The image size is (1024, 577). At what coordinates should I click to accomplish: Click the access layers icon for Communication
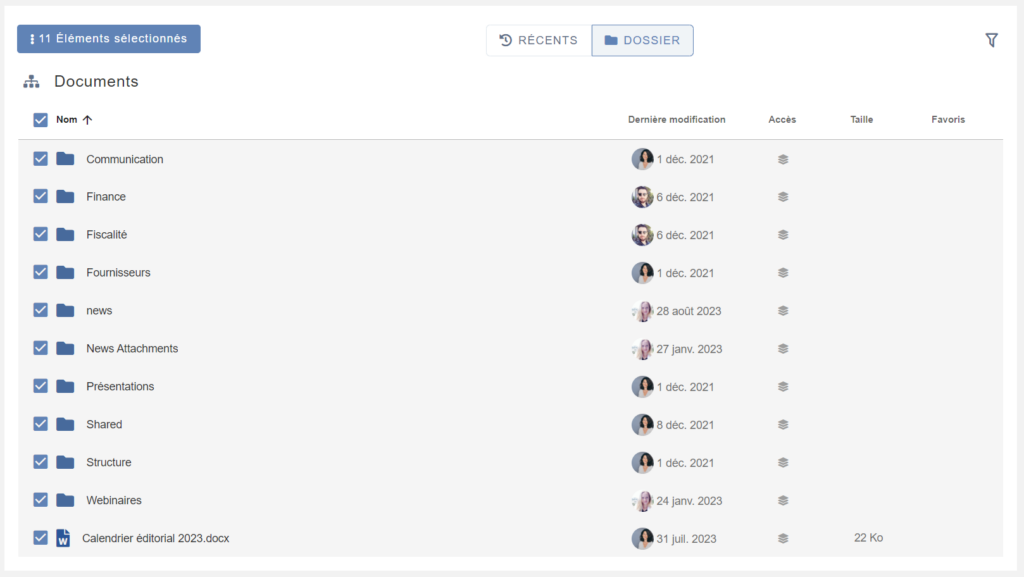(x=783, y=159)
